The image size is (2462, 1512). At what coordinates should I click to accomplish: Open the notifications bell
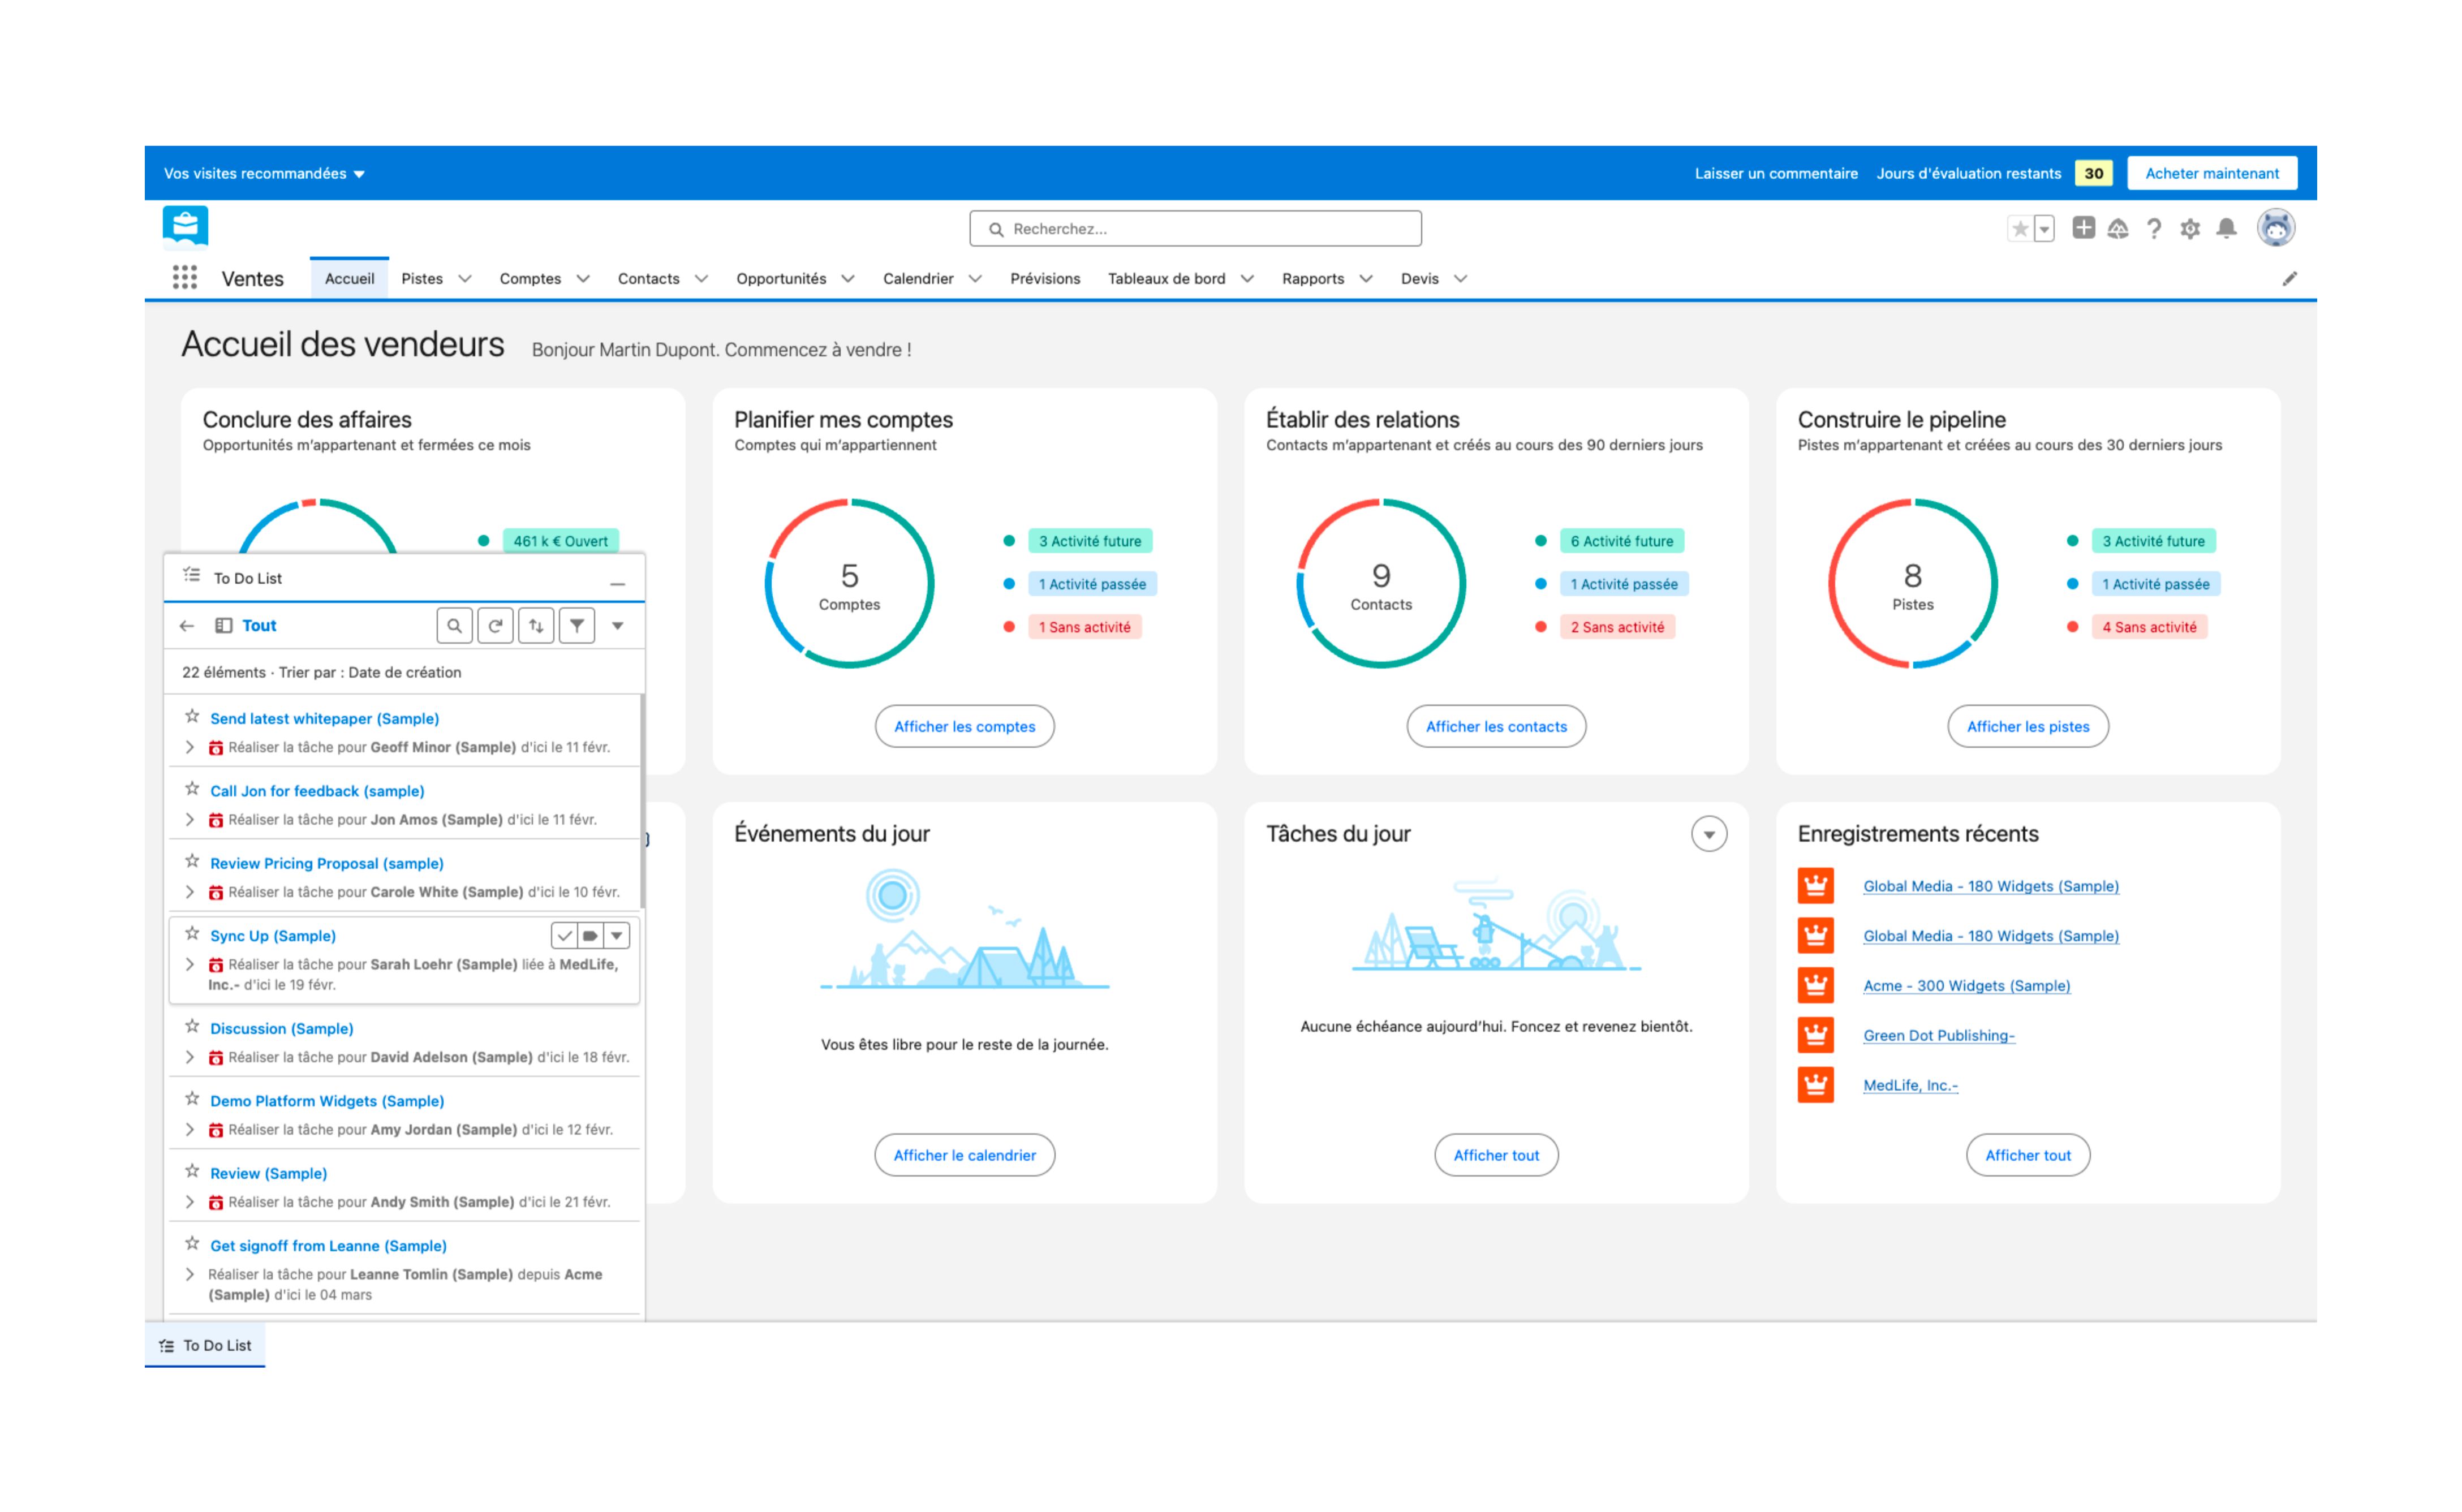[x=2226, y=229]
